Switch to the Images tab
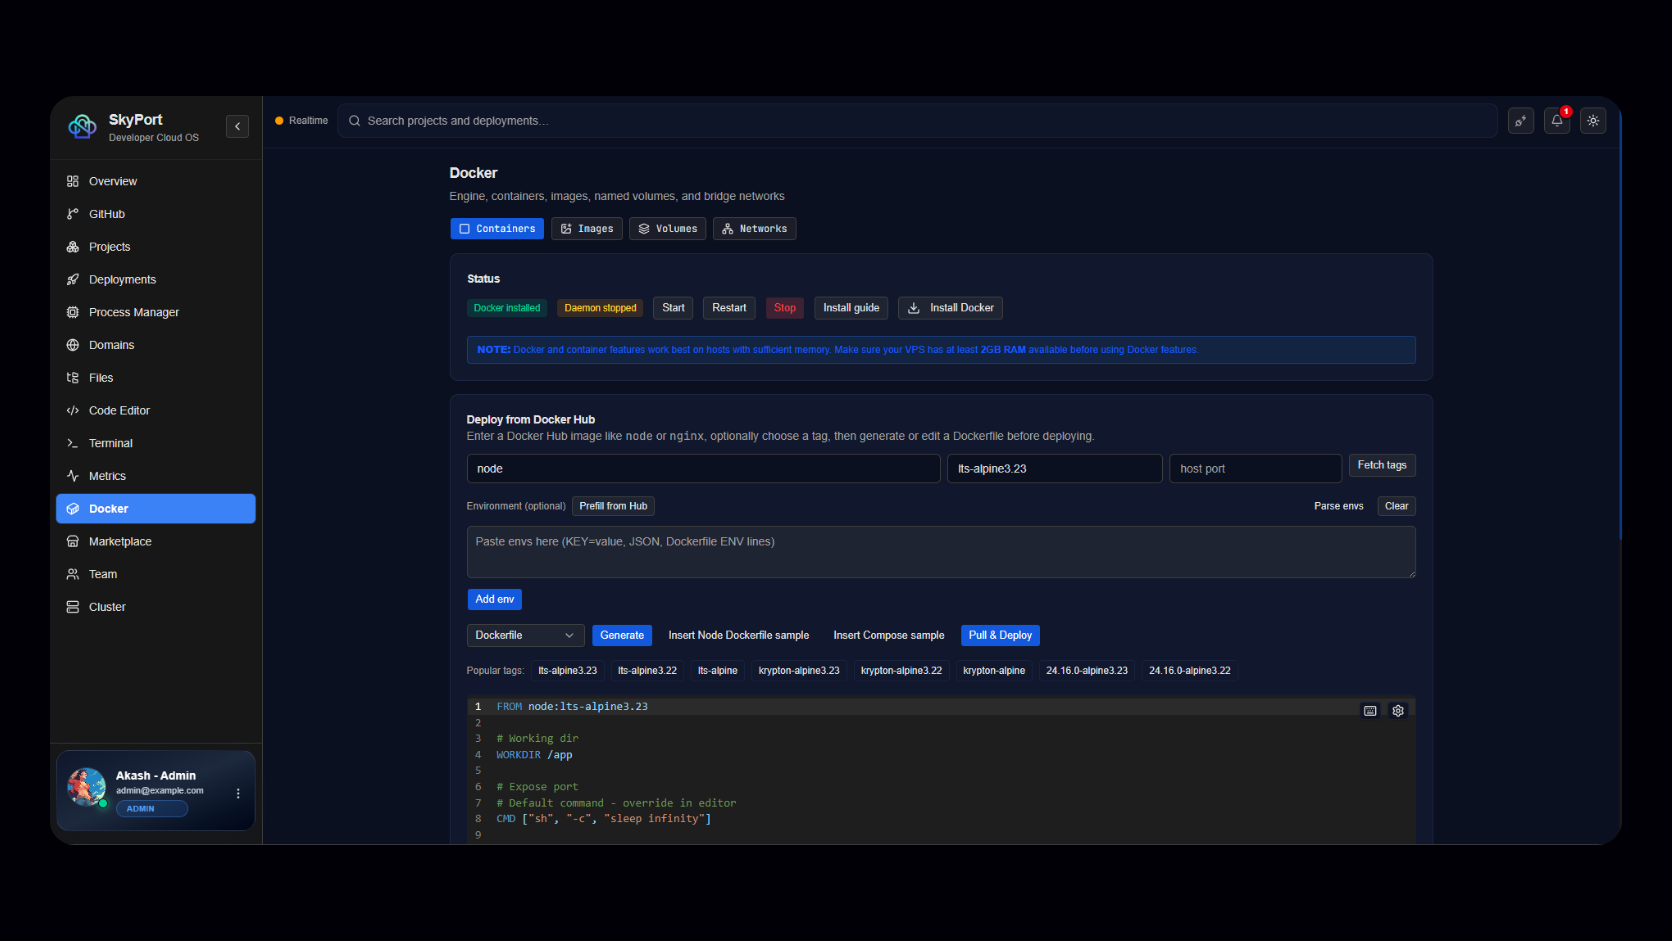1672x941 pixels. click(x=587, y=229)
